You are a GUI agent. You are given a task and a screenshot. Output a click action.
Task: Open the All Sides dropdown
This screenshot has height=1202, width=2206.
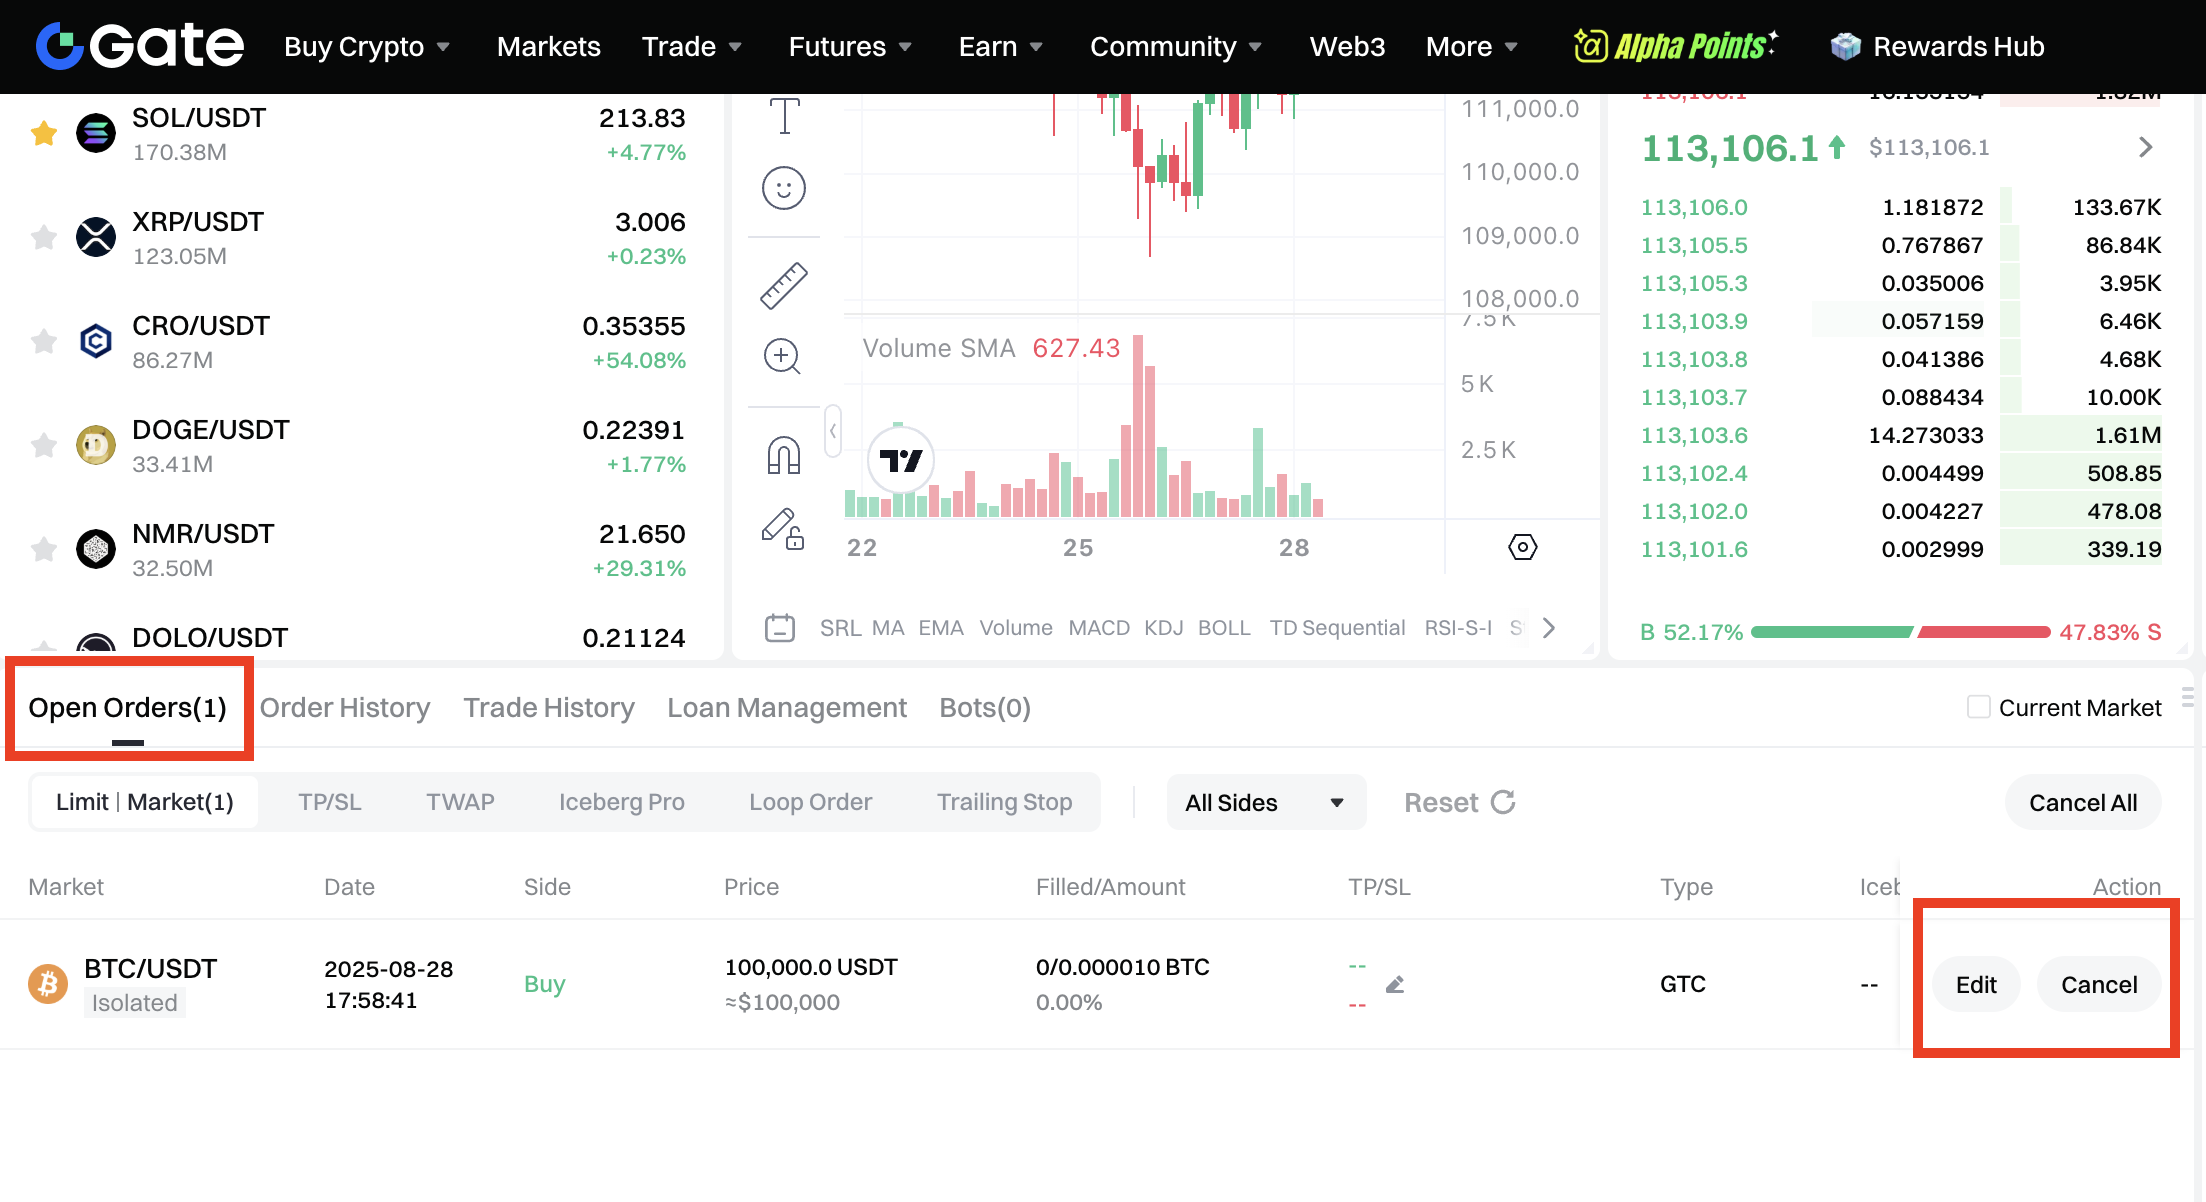1264,803
